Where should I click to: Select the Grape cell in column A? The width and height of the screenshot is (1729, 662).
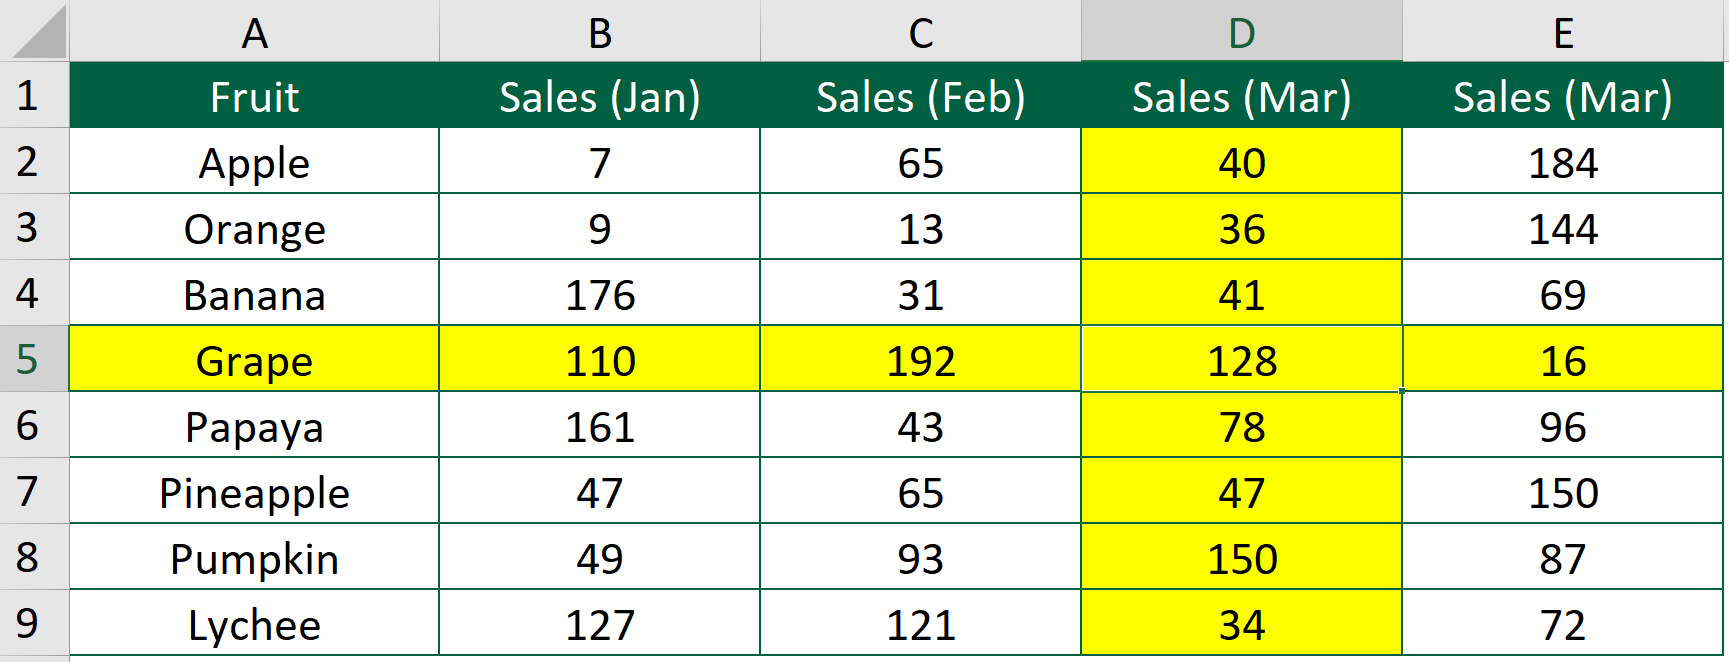(255, 360)
